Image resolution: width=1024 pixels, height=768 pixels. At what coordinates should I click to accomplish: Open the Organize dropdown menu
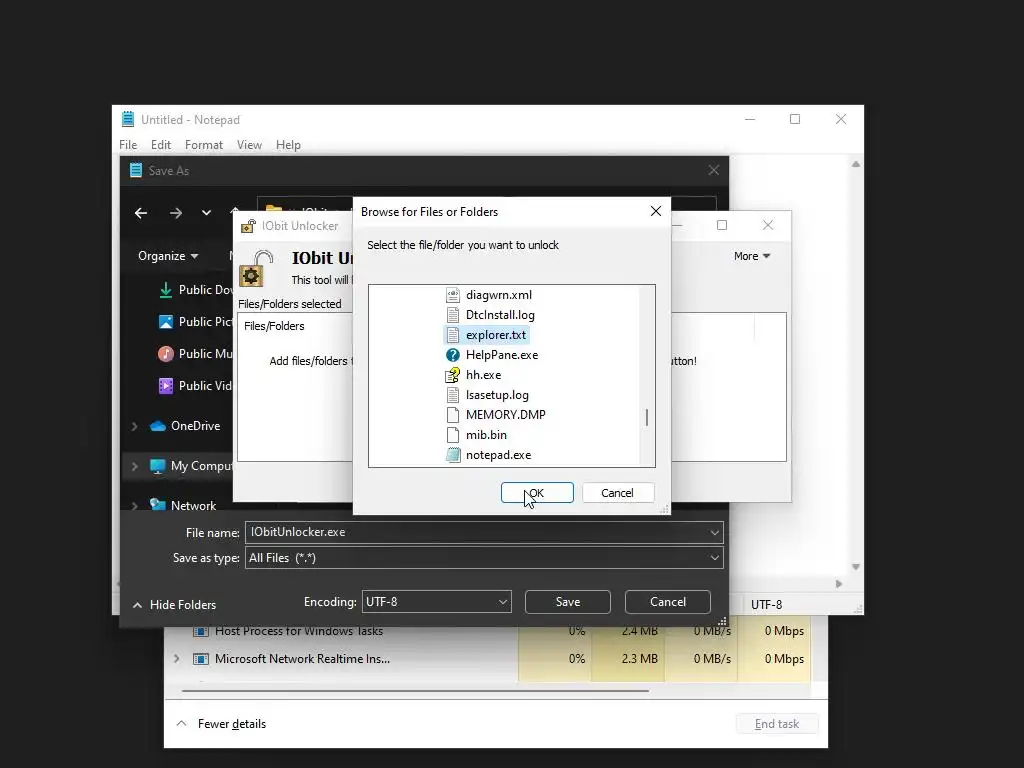(168, 256)
